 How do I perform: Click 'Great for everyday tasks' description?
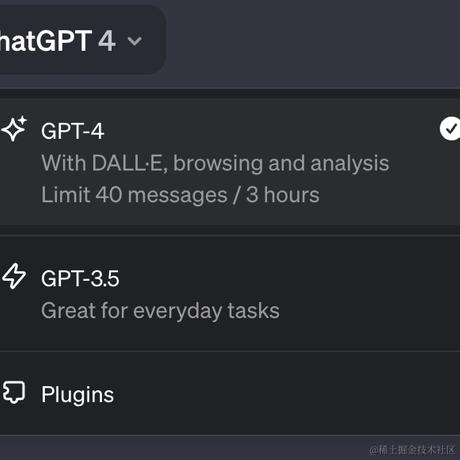160,311
